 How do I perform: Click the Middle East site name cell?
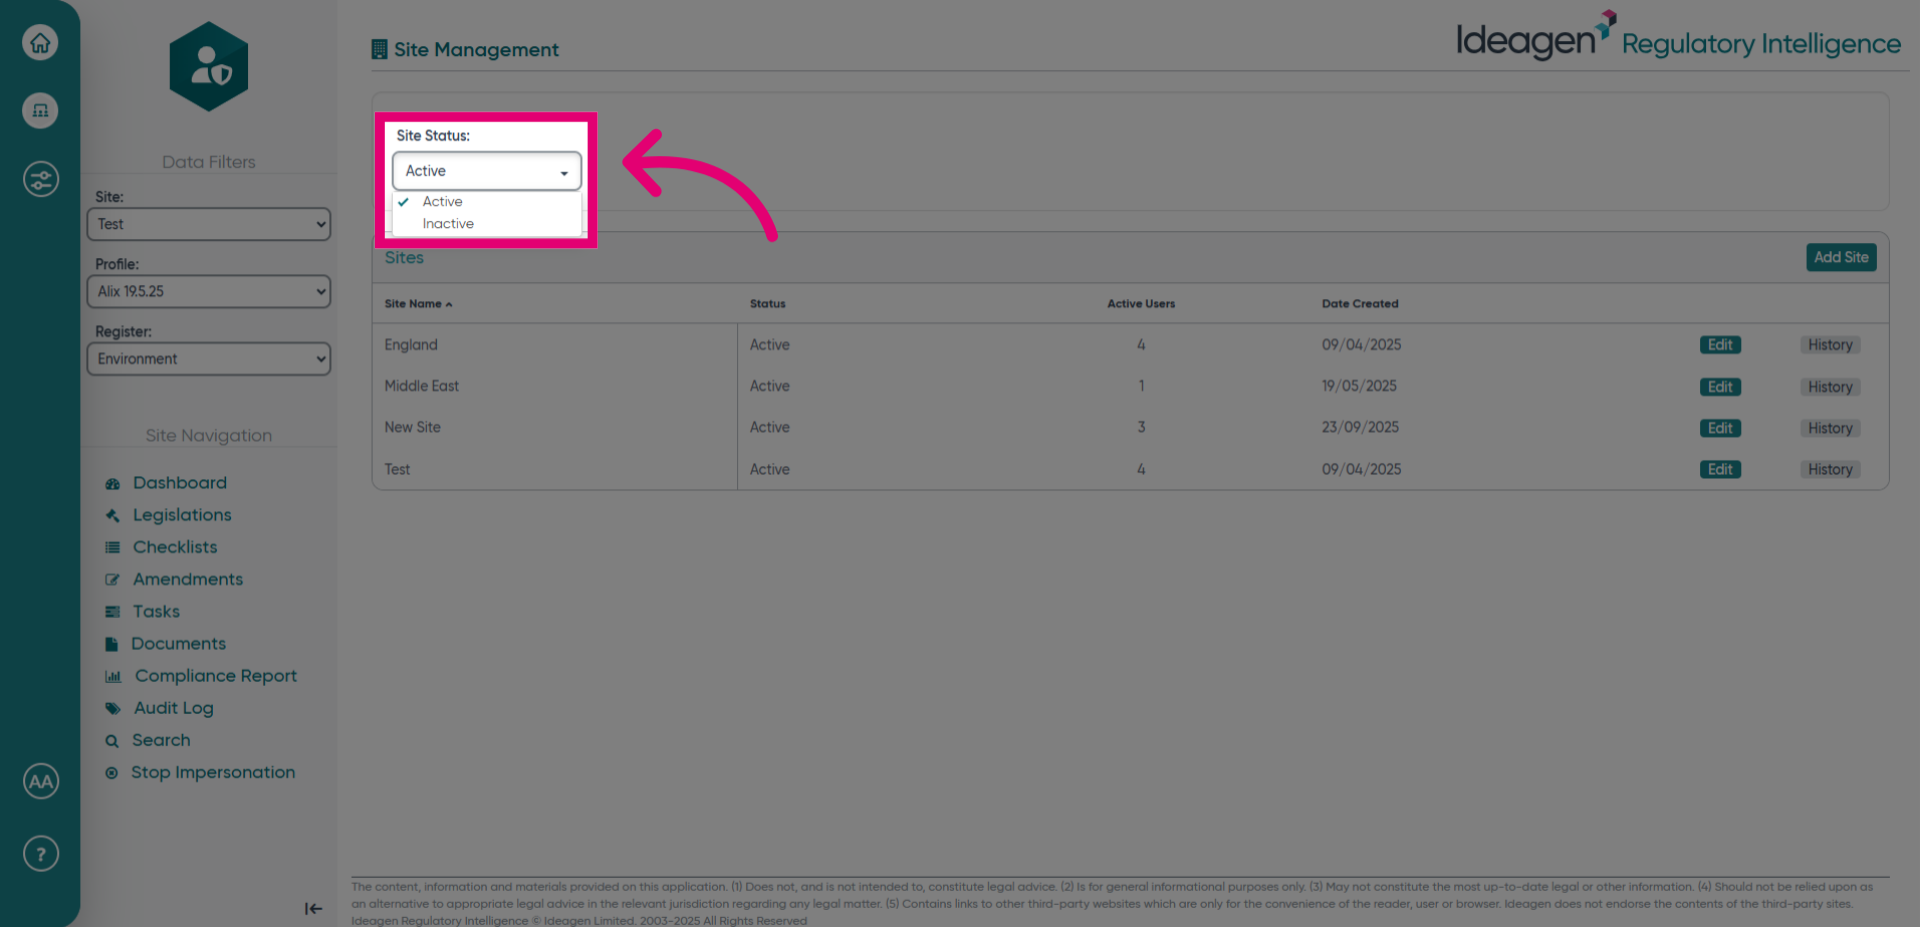point(422,386)
